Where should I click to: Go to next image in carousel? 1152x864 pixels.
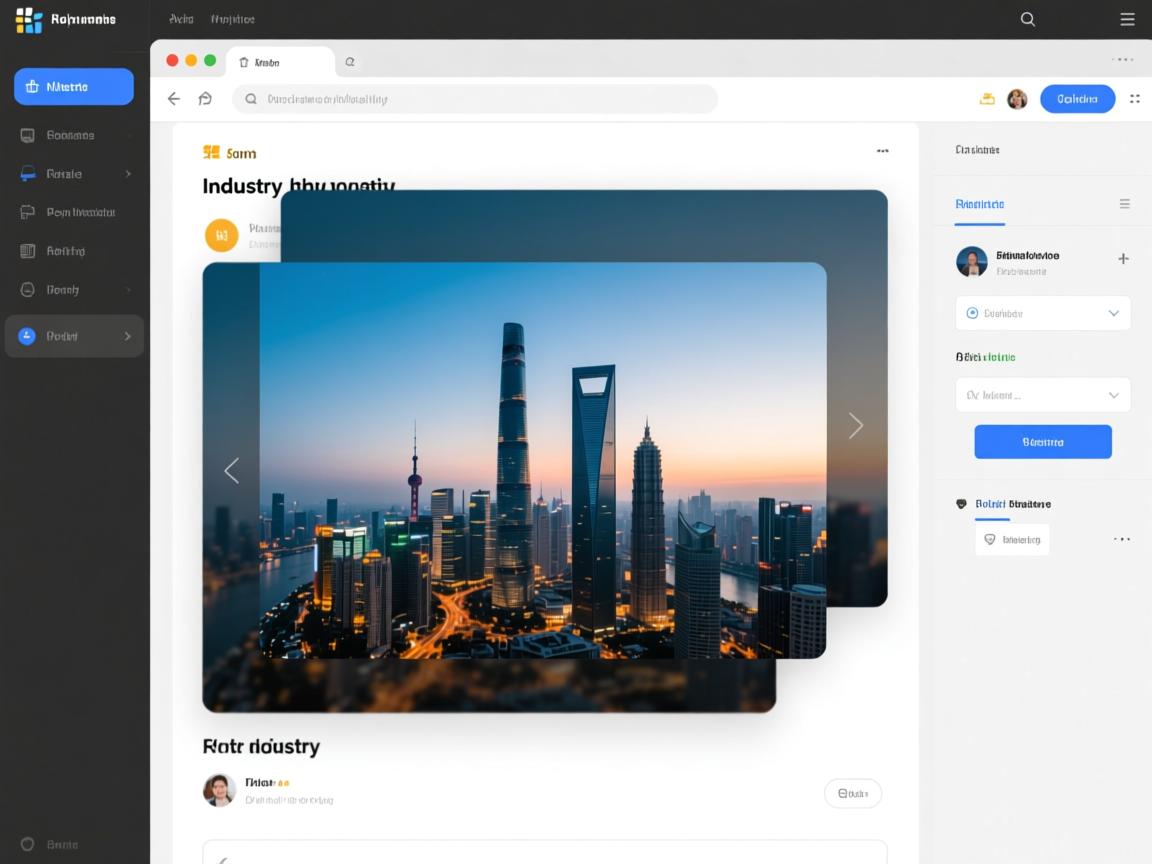pos(855,426)
